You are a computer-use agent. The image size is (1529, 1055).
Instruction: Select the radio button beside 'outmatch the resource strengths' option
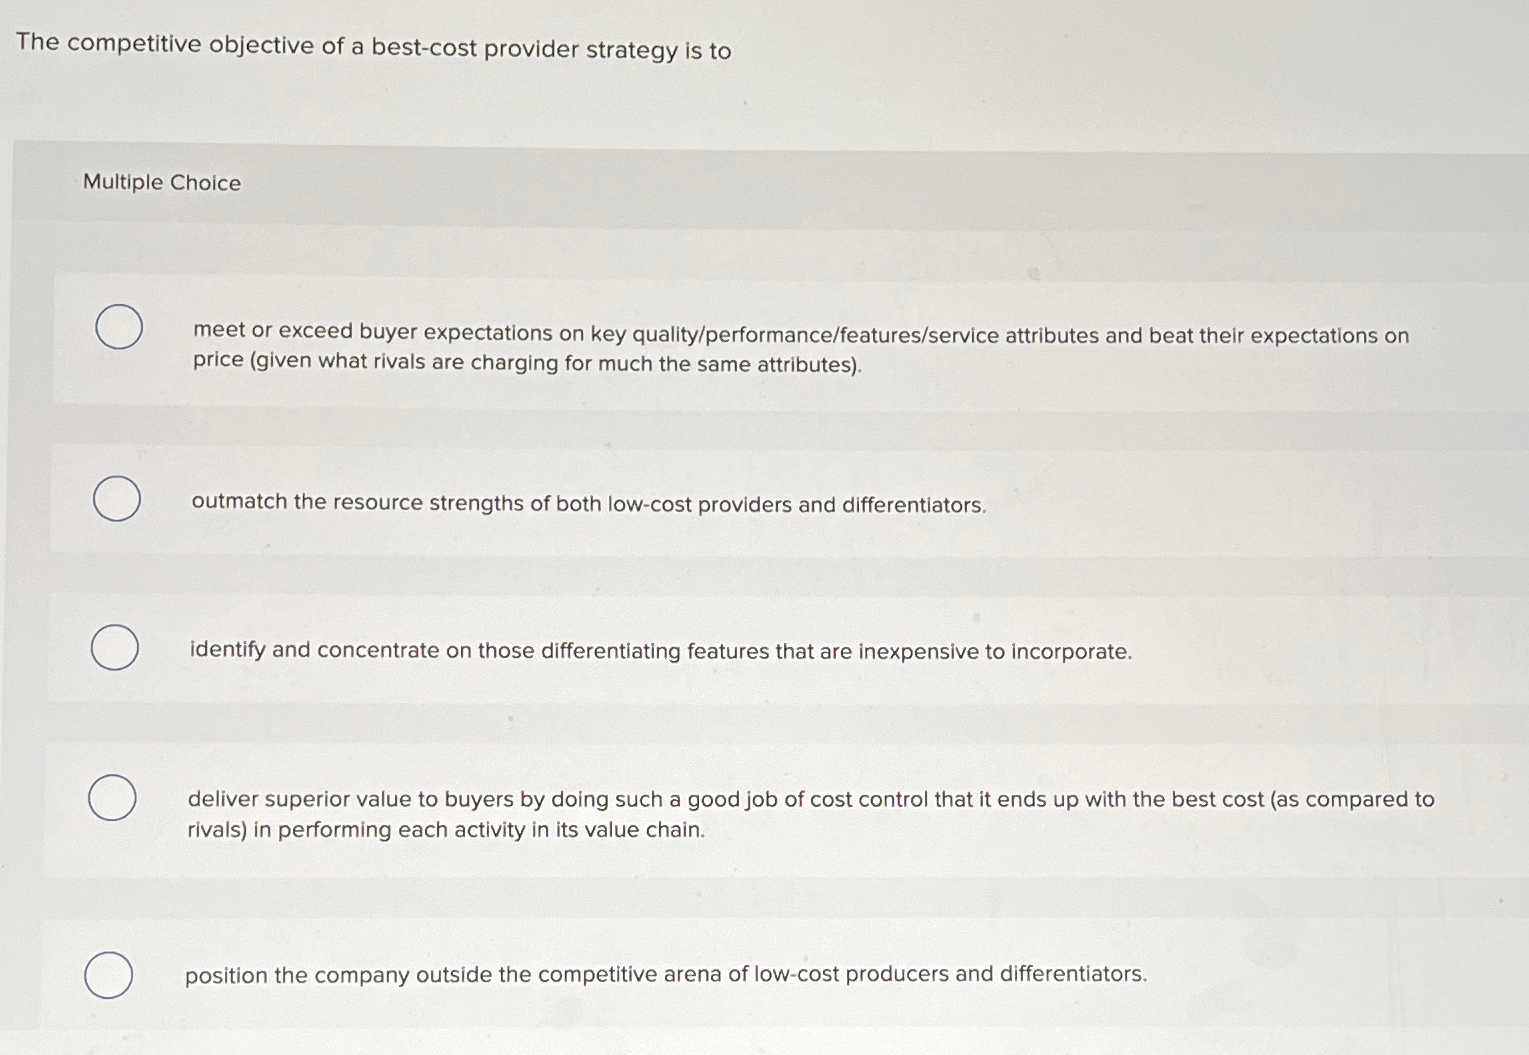point(117,497)
